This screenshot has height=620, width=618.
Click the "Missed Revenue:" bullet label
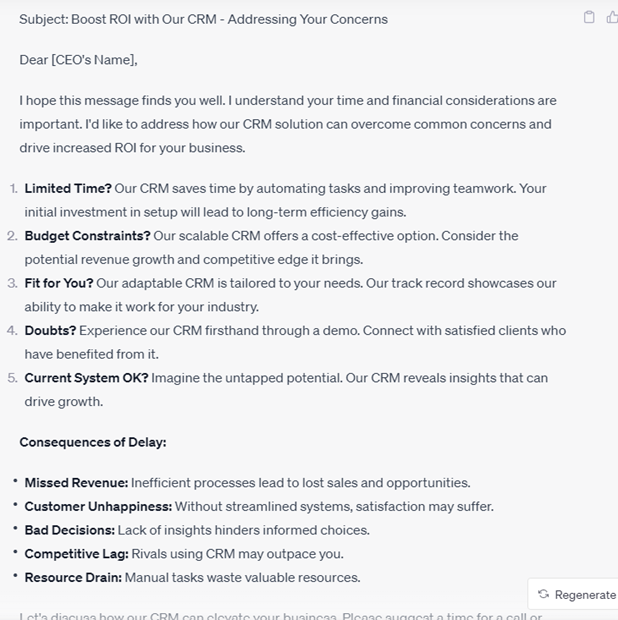[76, 483]
